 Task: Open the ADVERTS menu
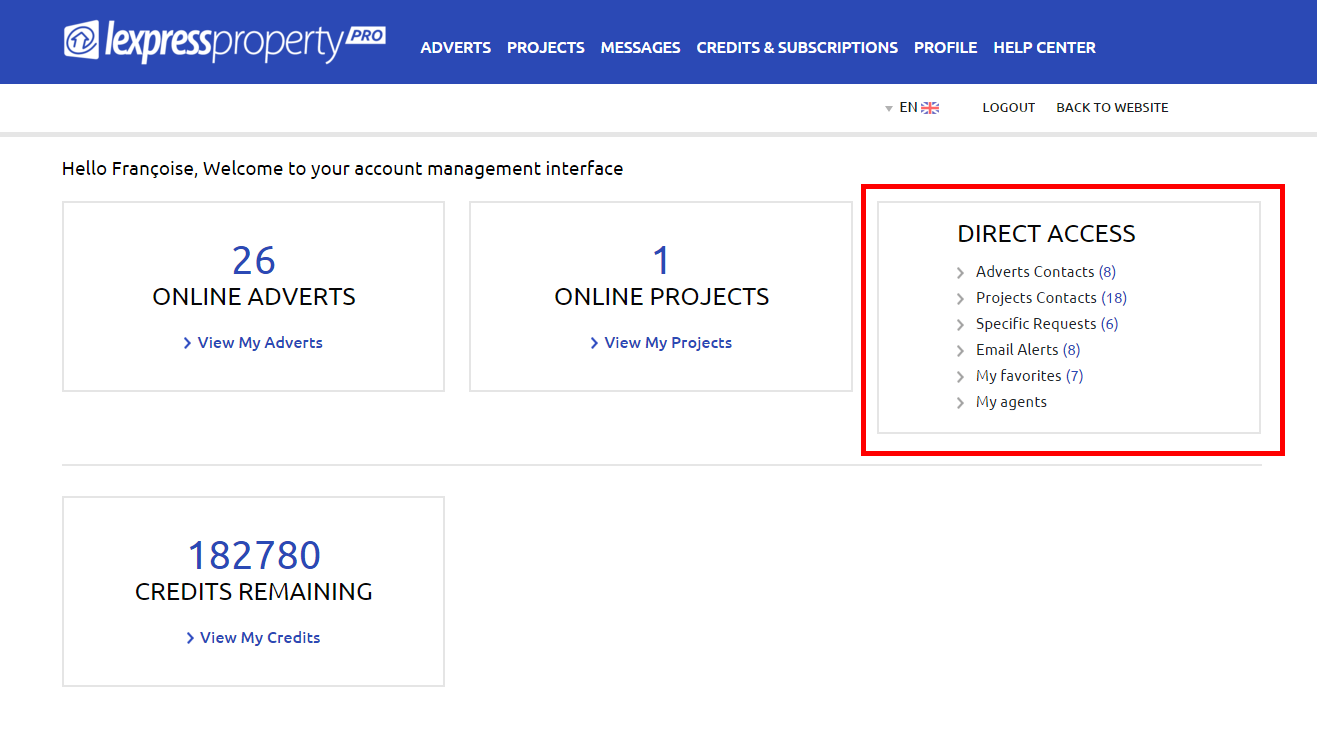(456, 47)
